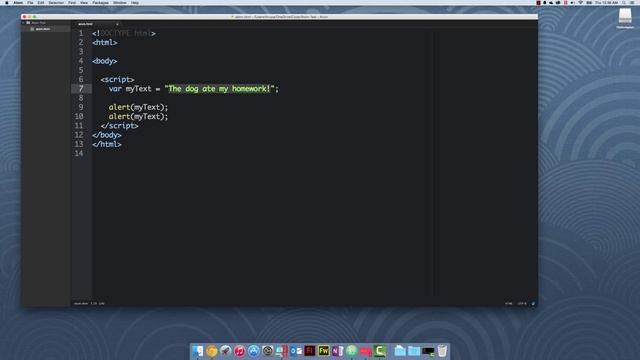This screenshot has width=640, height=360.
Task: Open the yellow round app in the Dock
Action: point(211,351)
